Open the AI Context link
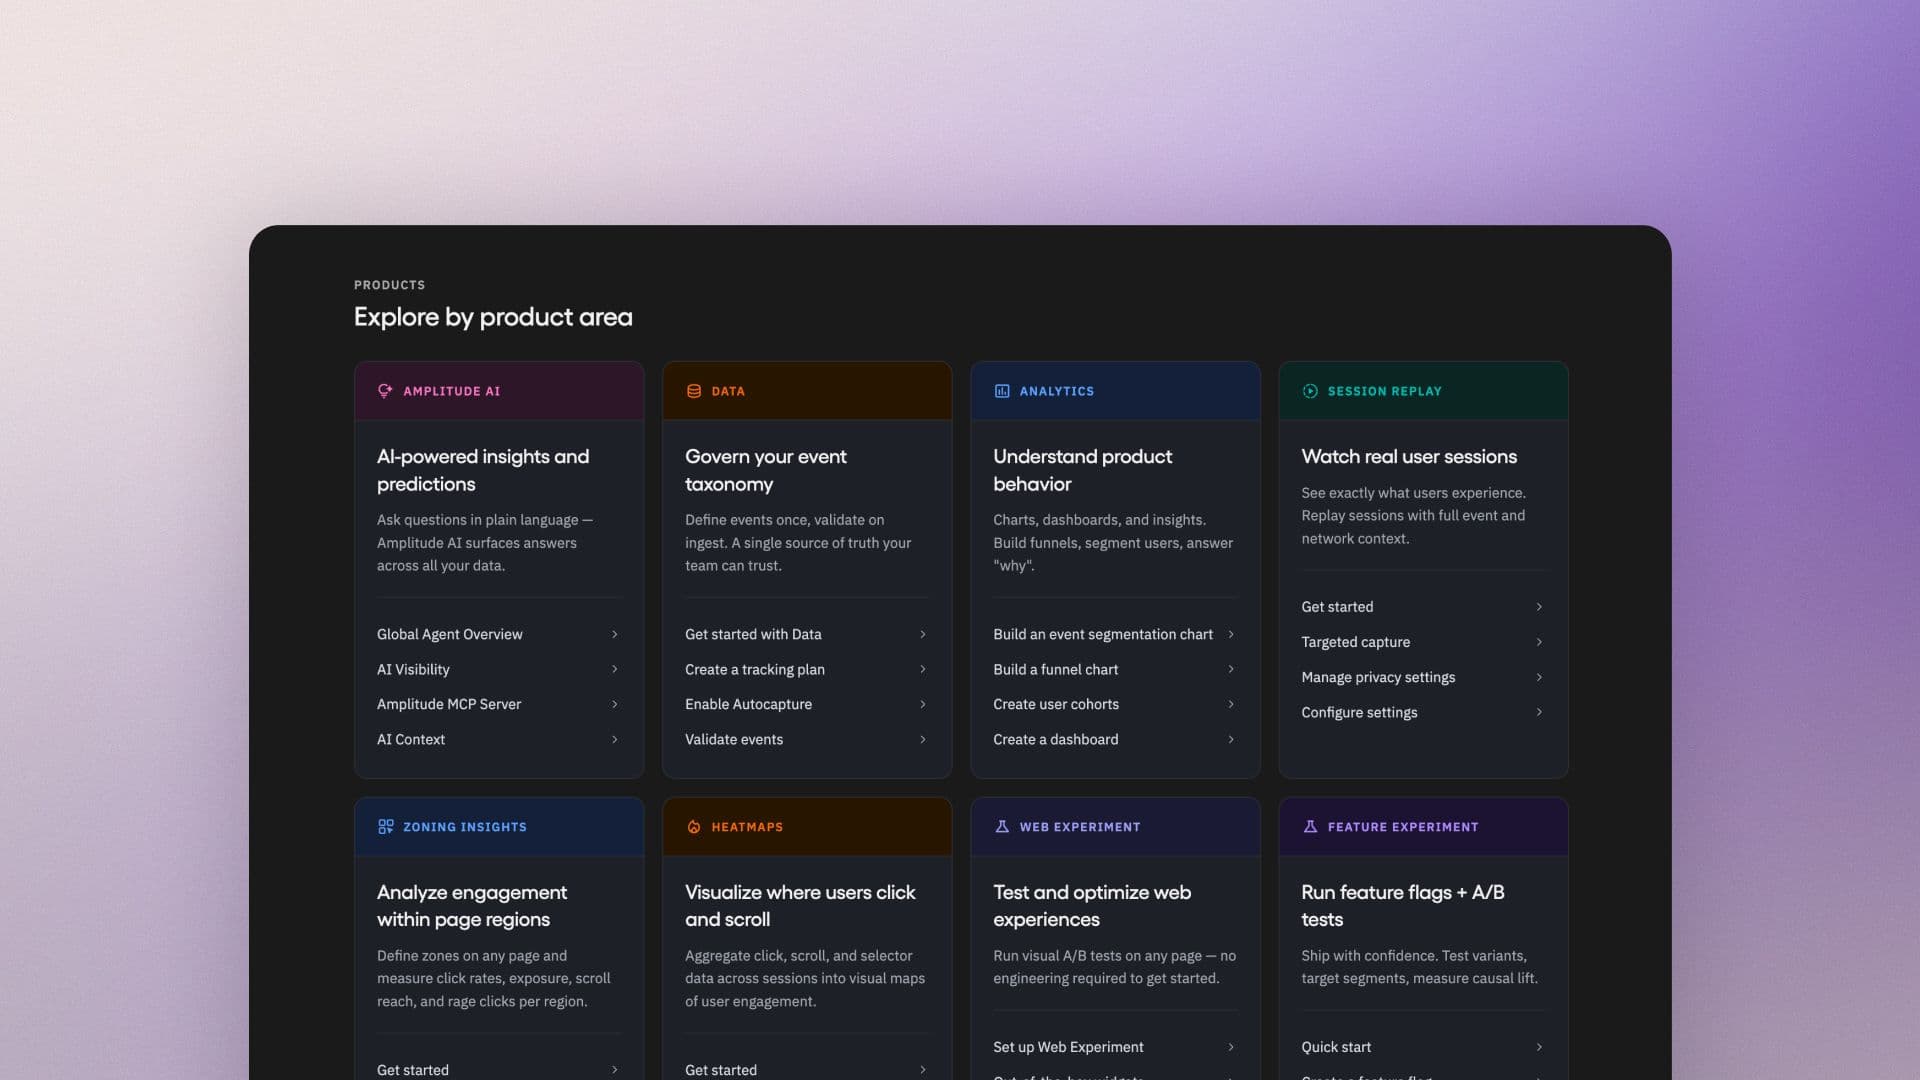Viewport: 1920px width, 1080px height. tap(499, 739)
